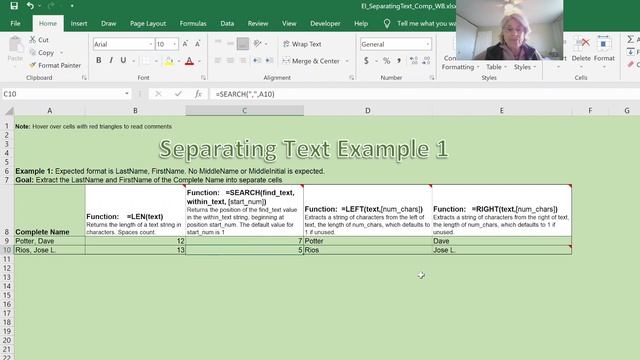
Task: Open Cell Styles dropdown
Action: point(524,67)
